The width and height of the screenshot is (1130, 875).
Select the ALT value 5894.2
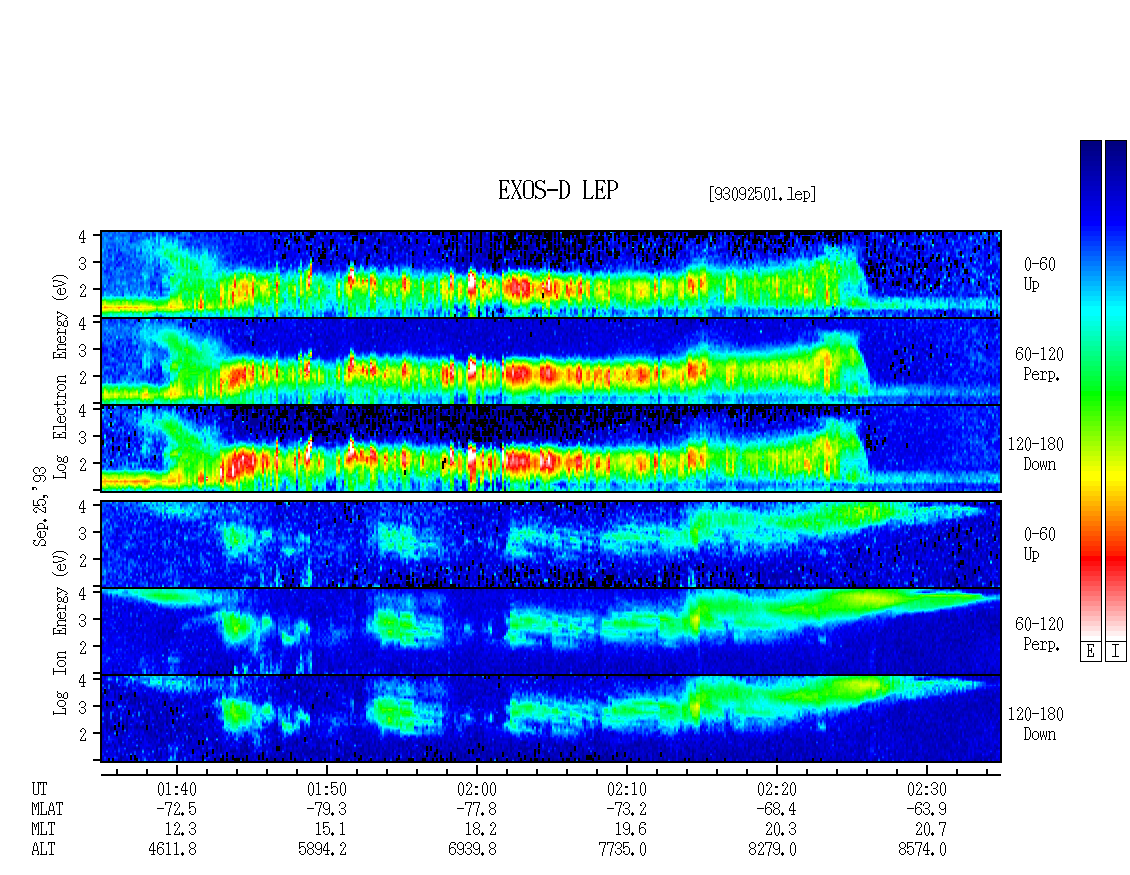pos(322,850)
